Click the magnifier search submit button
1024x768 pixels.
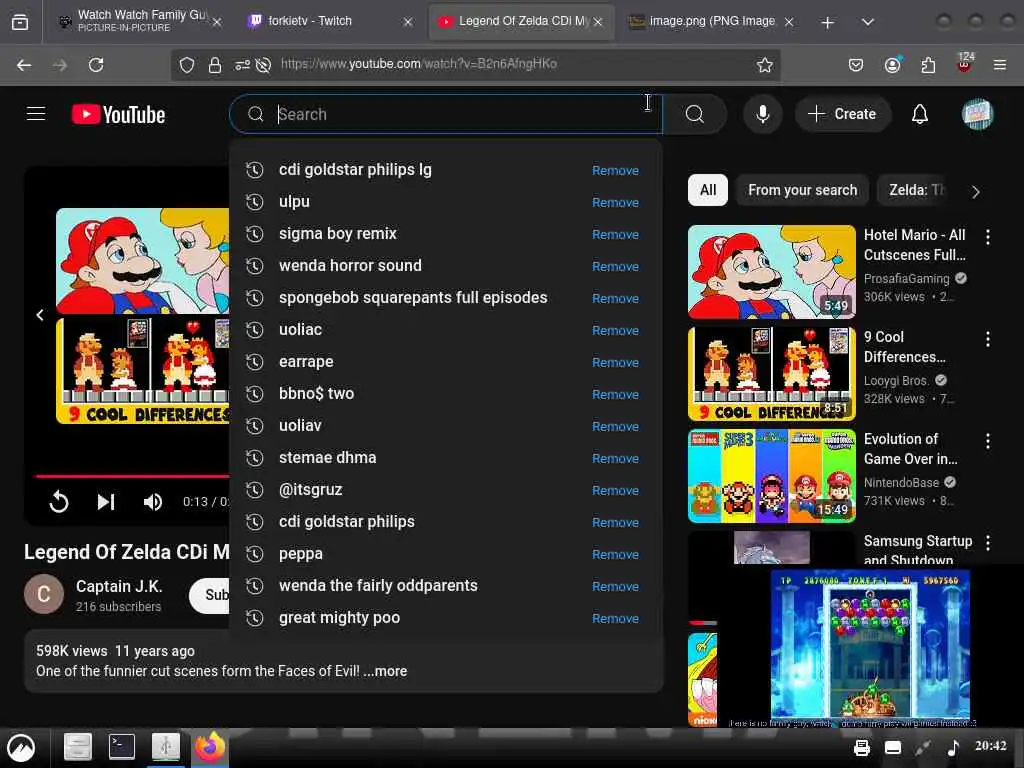click(695, 114)
